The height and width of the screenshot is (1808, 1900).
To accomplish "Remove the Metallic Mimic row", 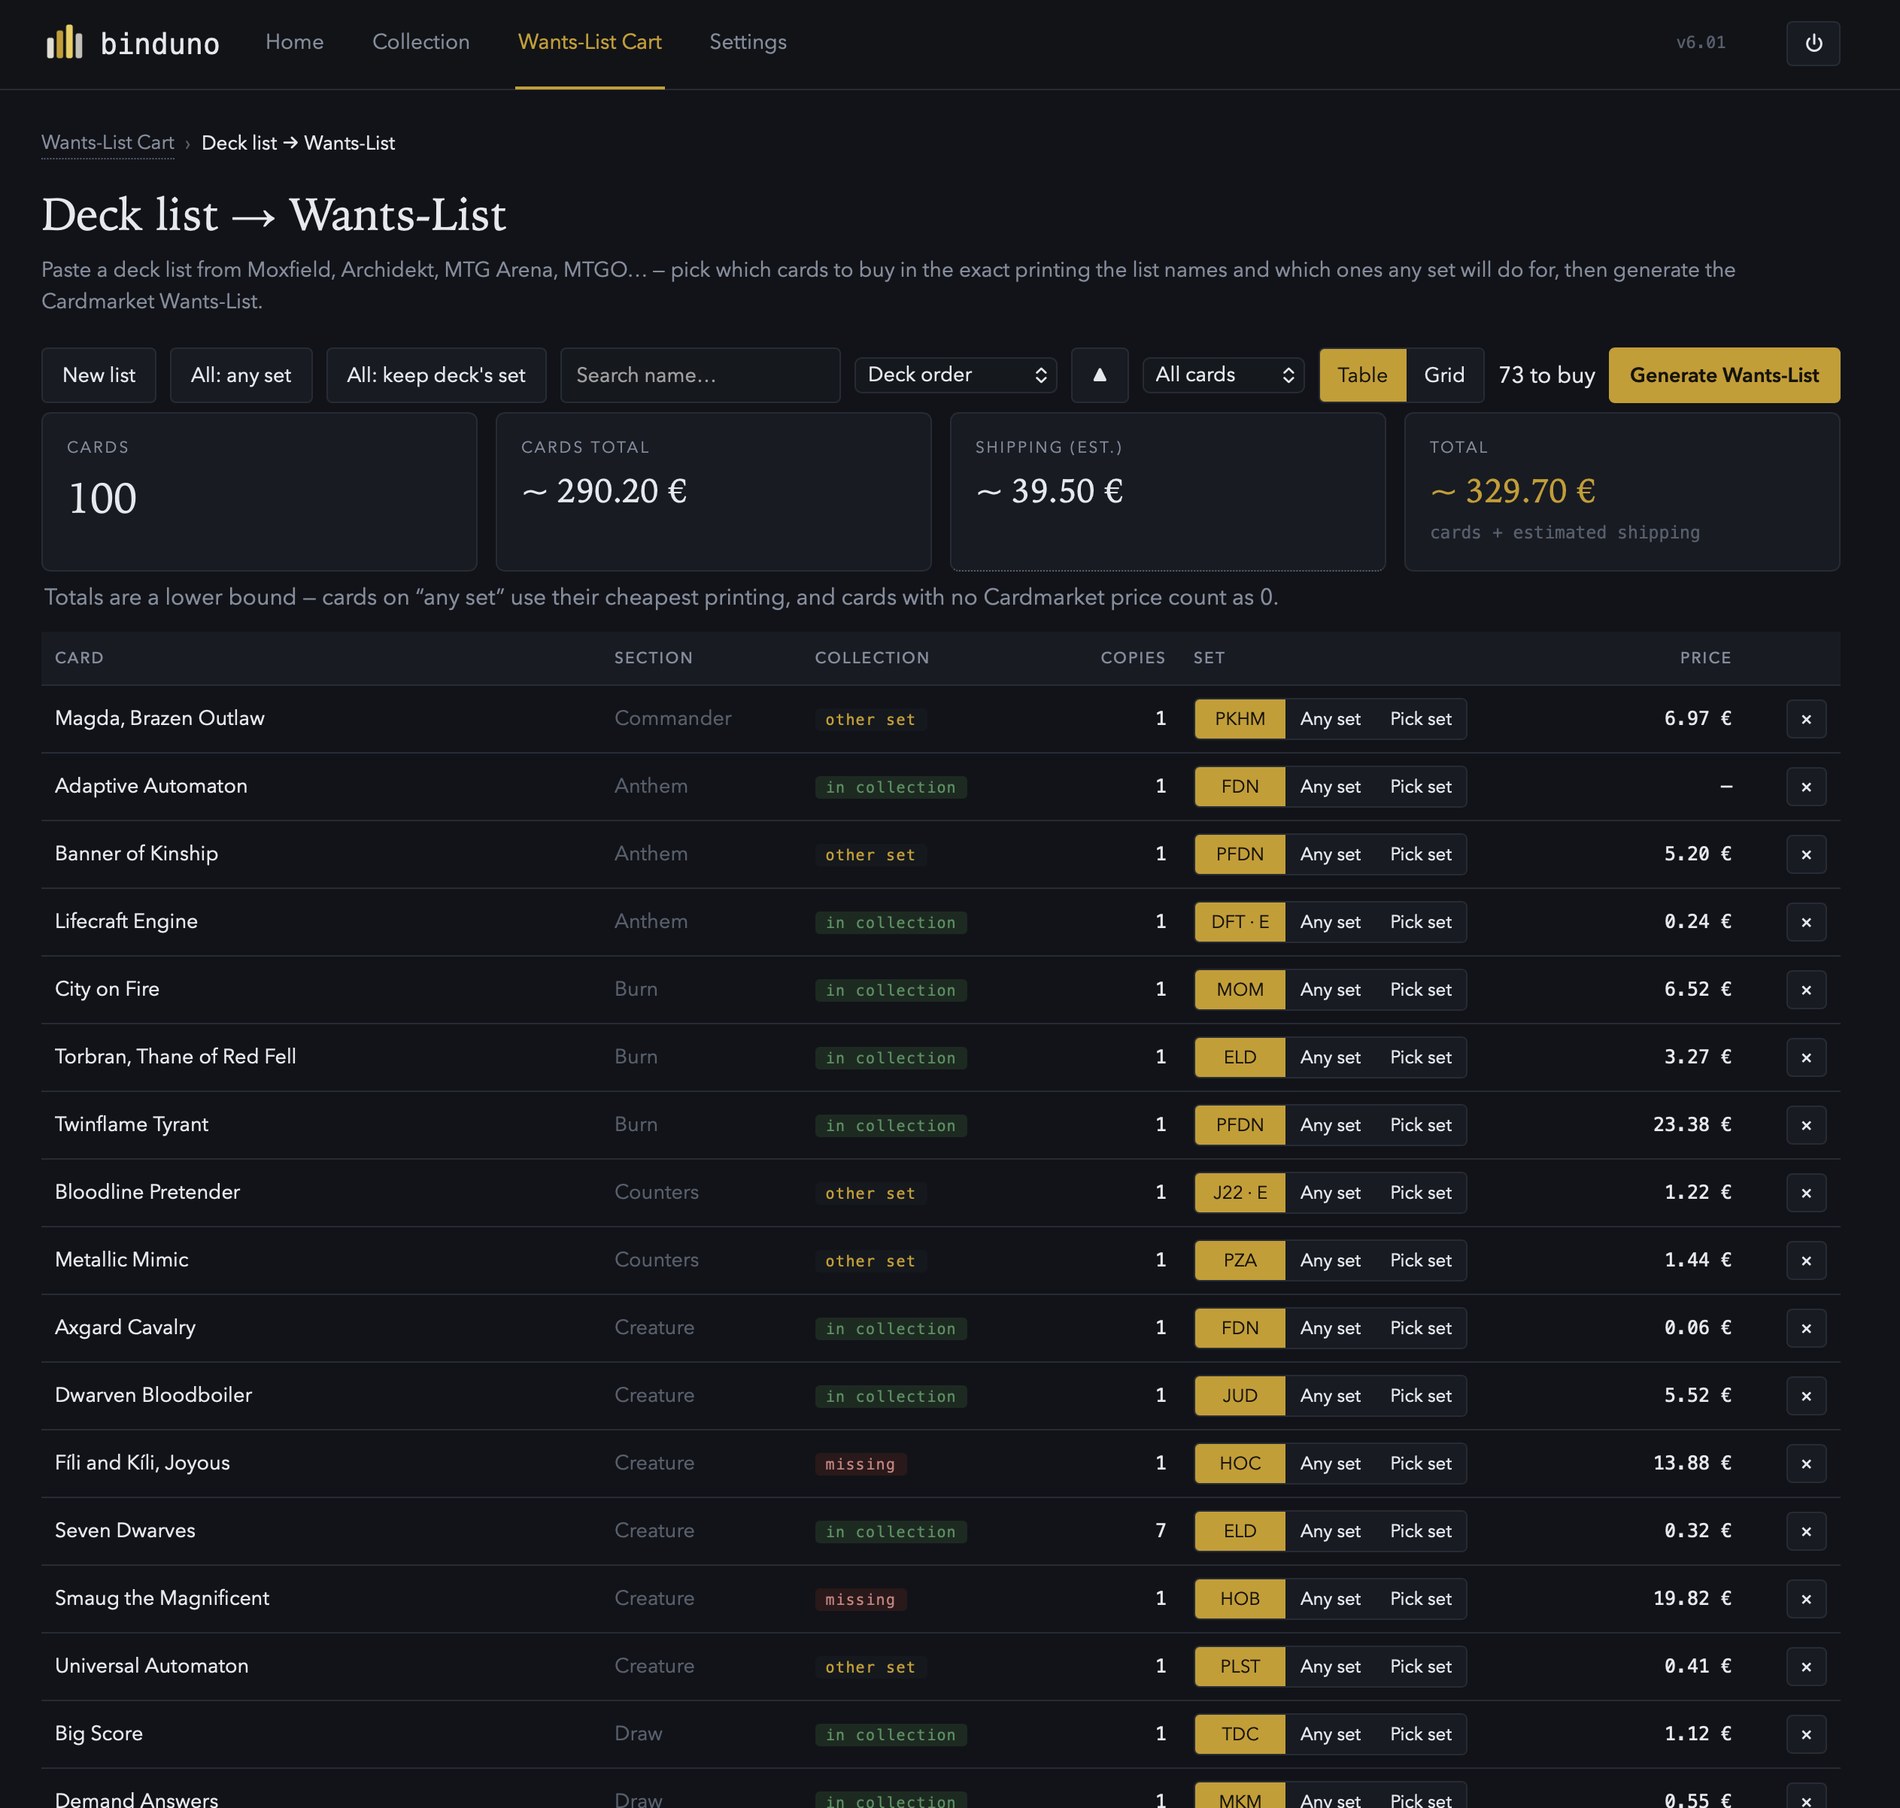I will pyautogui.click(x=1806, y=1260).
